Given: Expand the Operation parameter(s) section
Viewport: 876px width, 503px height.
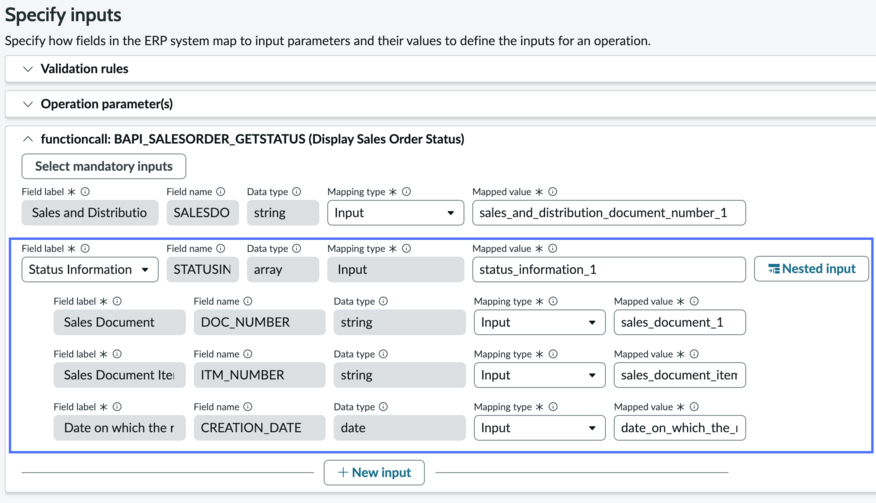Looking at the screenshot, I should pyautogui.click(x=28, y=104).
